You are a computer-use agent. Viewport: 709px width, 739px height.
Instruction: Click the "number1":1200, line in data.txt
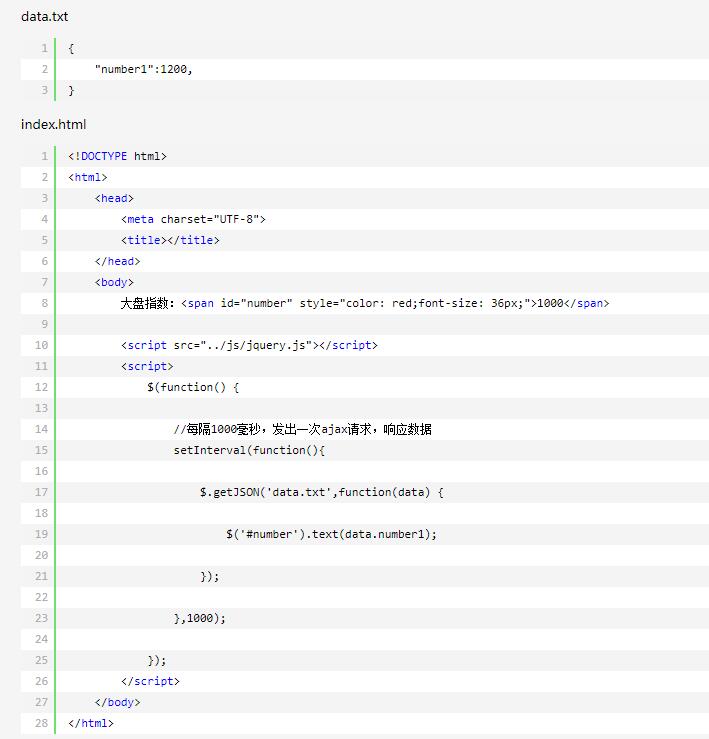[x=143, y=69]
